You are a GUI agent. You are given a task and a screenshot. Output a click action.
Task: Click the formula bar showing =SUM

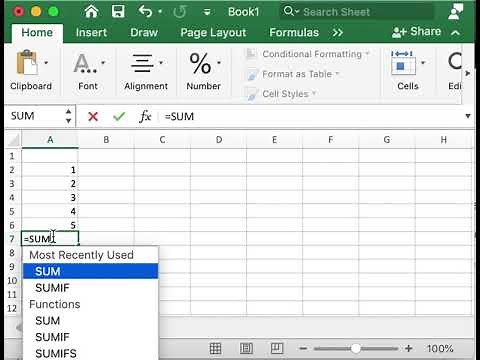click(310, 116)
